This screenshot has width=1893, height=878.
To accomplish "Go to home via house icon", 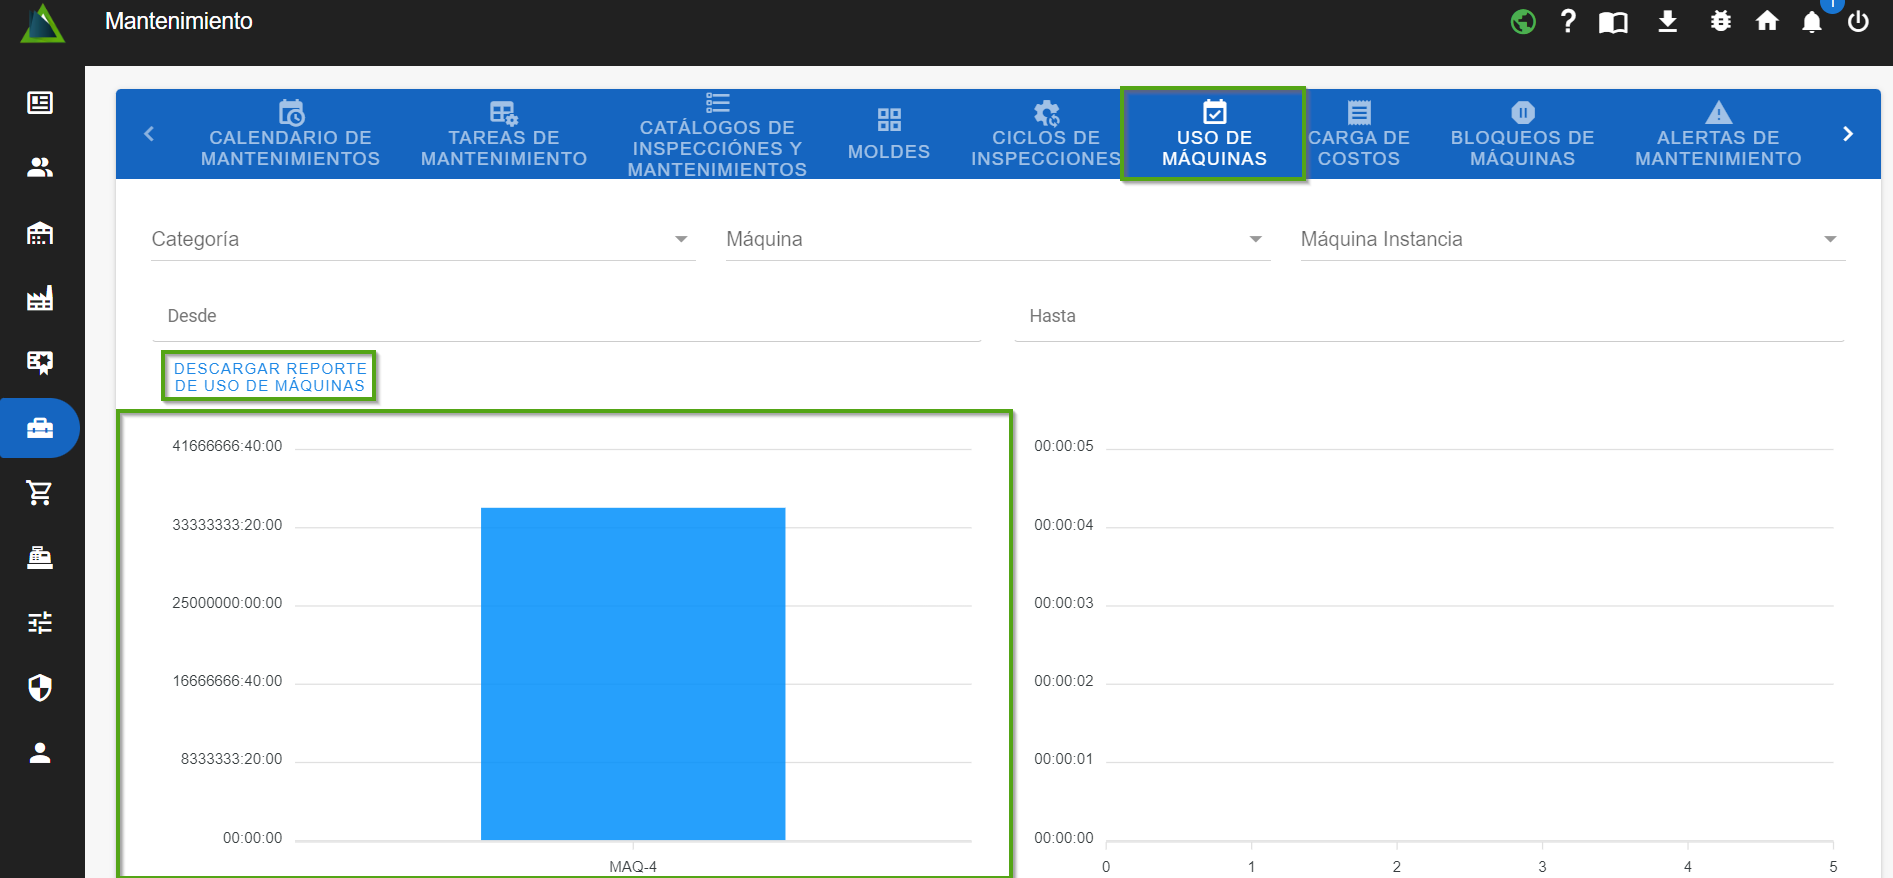I will pyautogui.click(x=1767, y=21).
